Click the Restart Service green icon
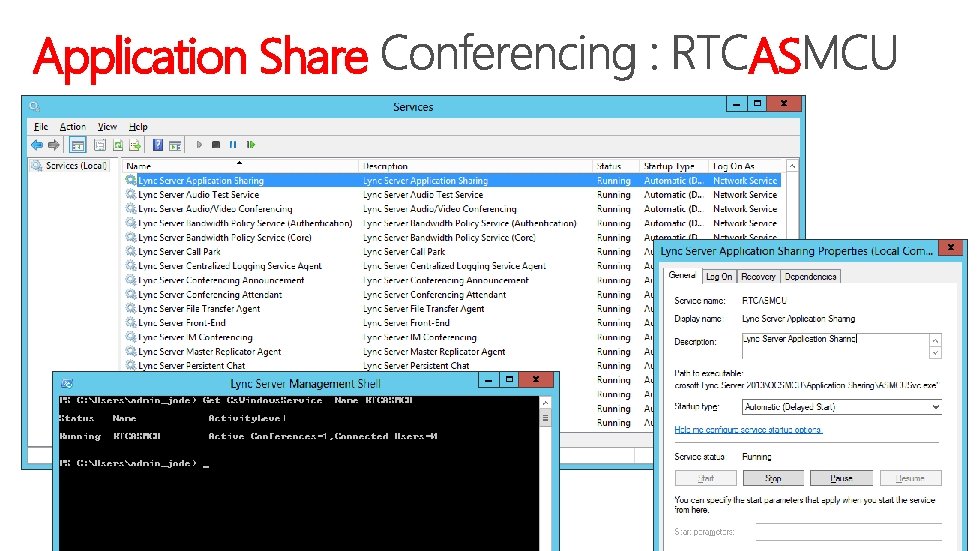 (x=251, y=145)
